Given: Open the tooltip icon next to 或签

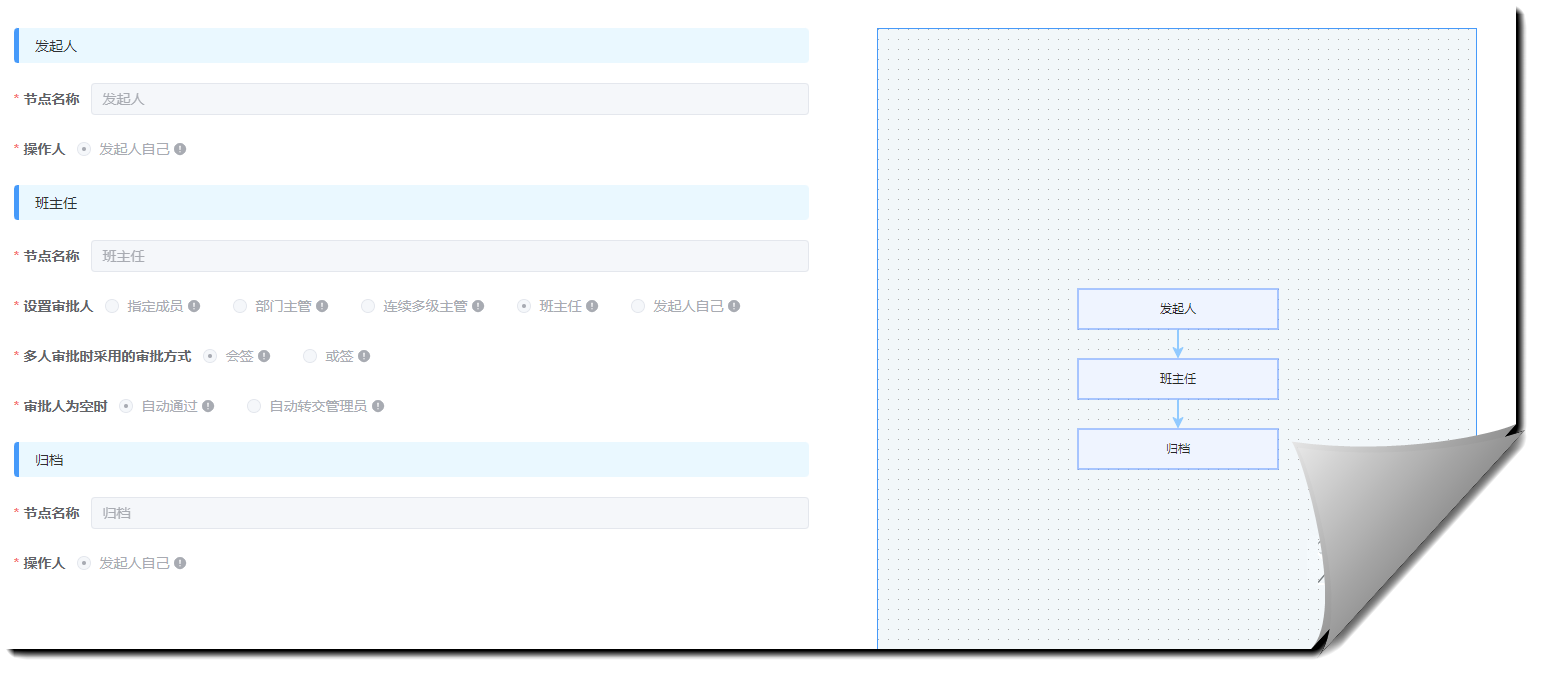Looking at the screenshot, I should 365,355.
